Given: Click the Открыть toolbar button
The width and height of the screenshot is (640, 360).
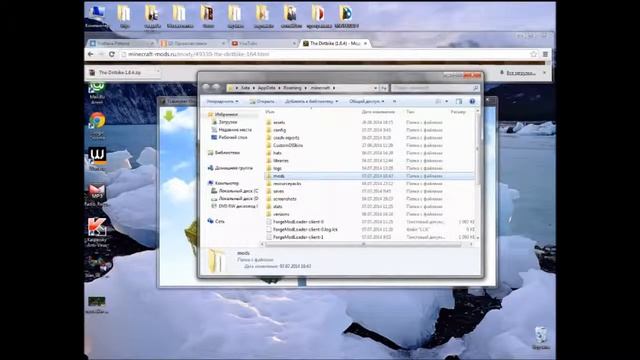Looking at the screenshot, I should [262, 101].
